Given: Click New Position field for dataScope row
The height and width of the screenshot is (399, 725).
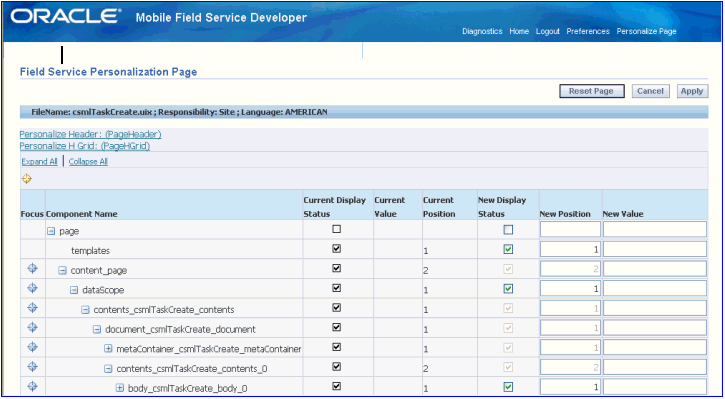Looking at the screenshot, I should click(x=570, y=289).
